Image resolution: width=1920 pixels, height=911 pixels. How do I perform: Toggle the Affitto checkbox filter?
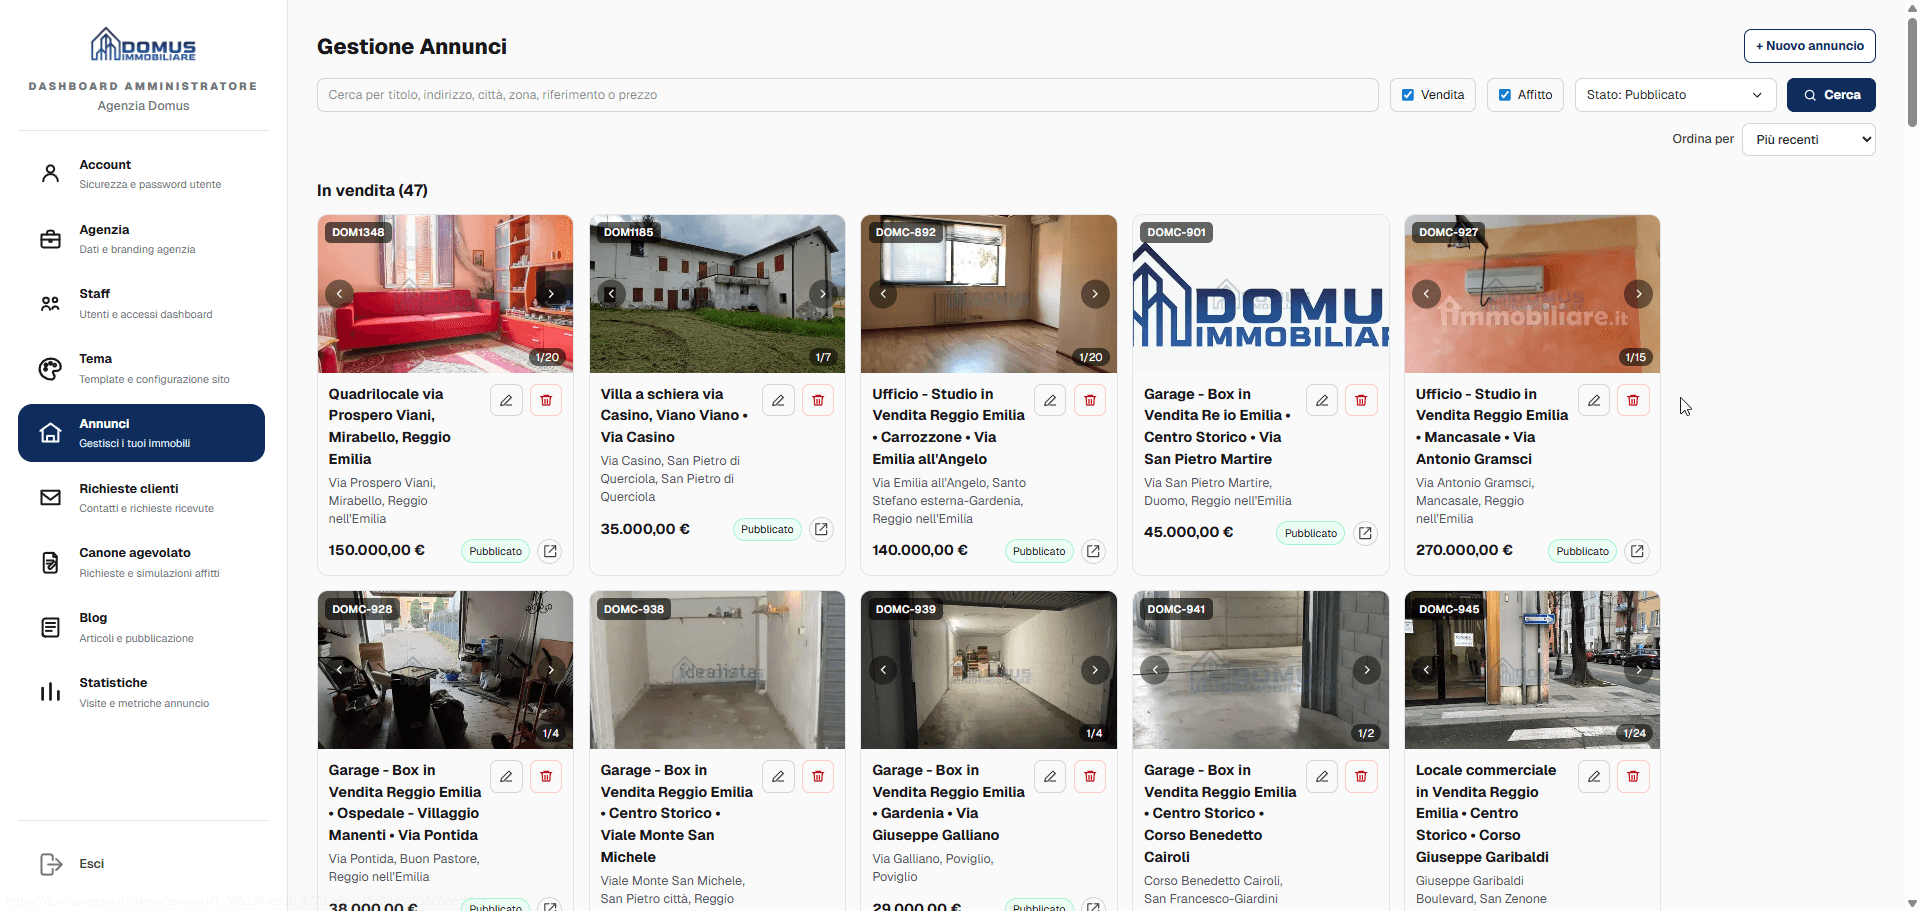[1505, 95]
